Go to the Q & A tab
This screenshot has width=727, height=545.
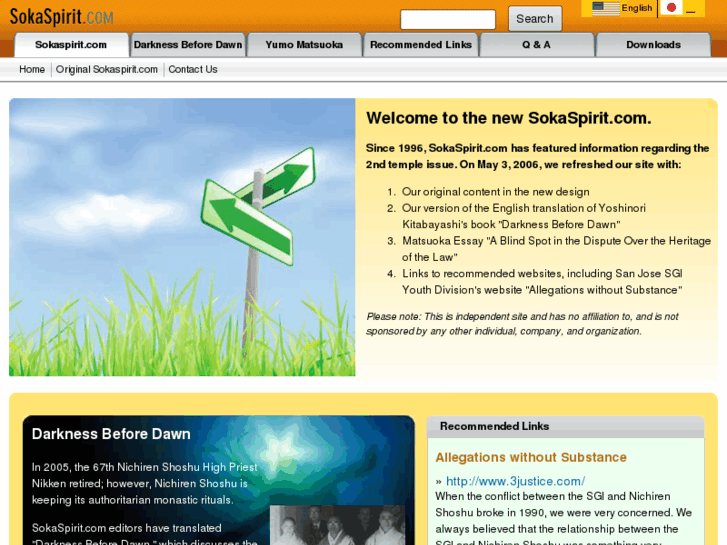coord(536,45)
